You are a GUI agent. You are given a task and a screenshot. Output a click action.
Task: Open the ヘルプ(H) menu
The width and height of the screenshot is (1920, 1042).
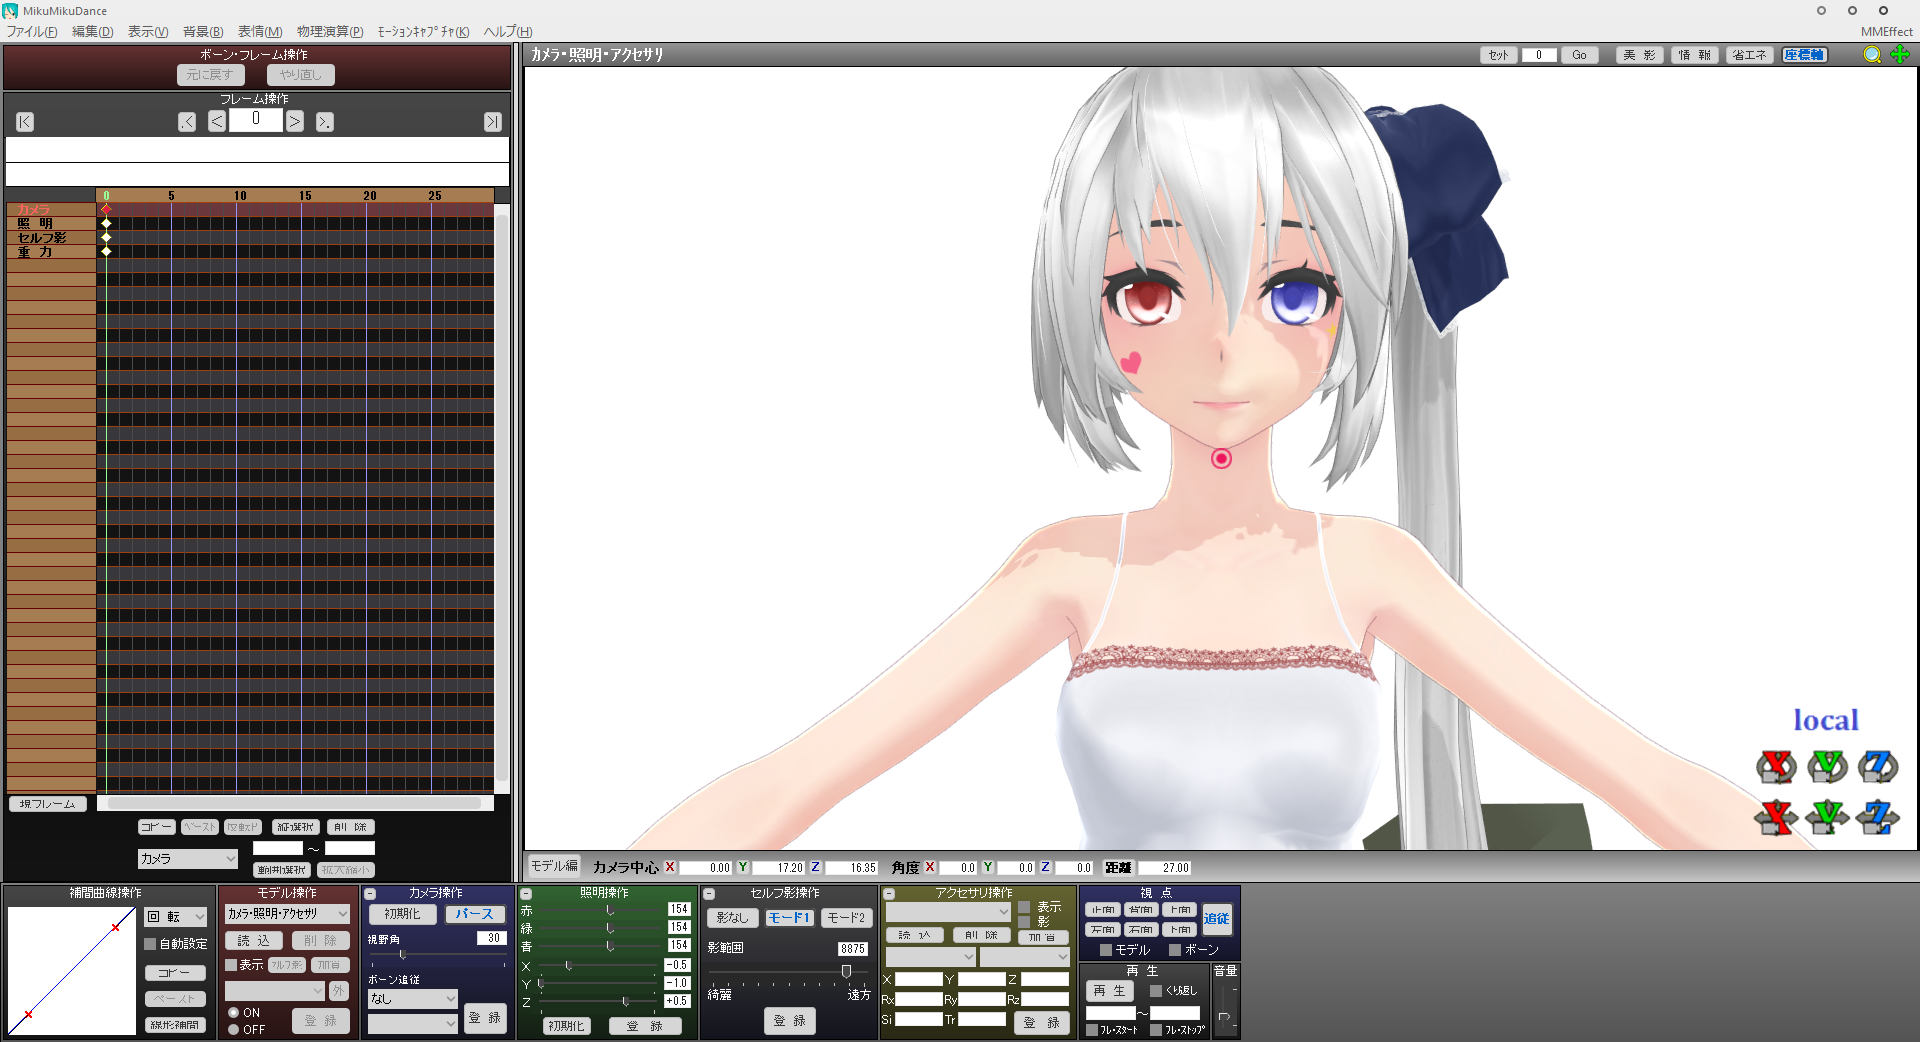(508, 32)
